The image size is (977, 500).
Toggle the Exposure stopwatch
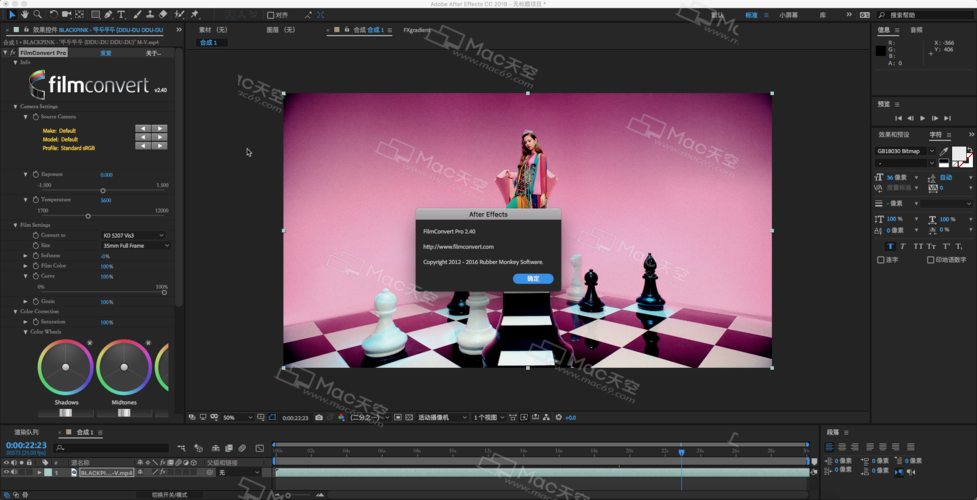36,175
